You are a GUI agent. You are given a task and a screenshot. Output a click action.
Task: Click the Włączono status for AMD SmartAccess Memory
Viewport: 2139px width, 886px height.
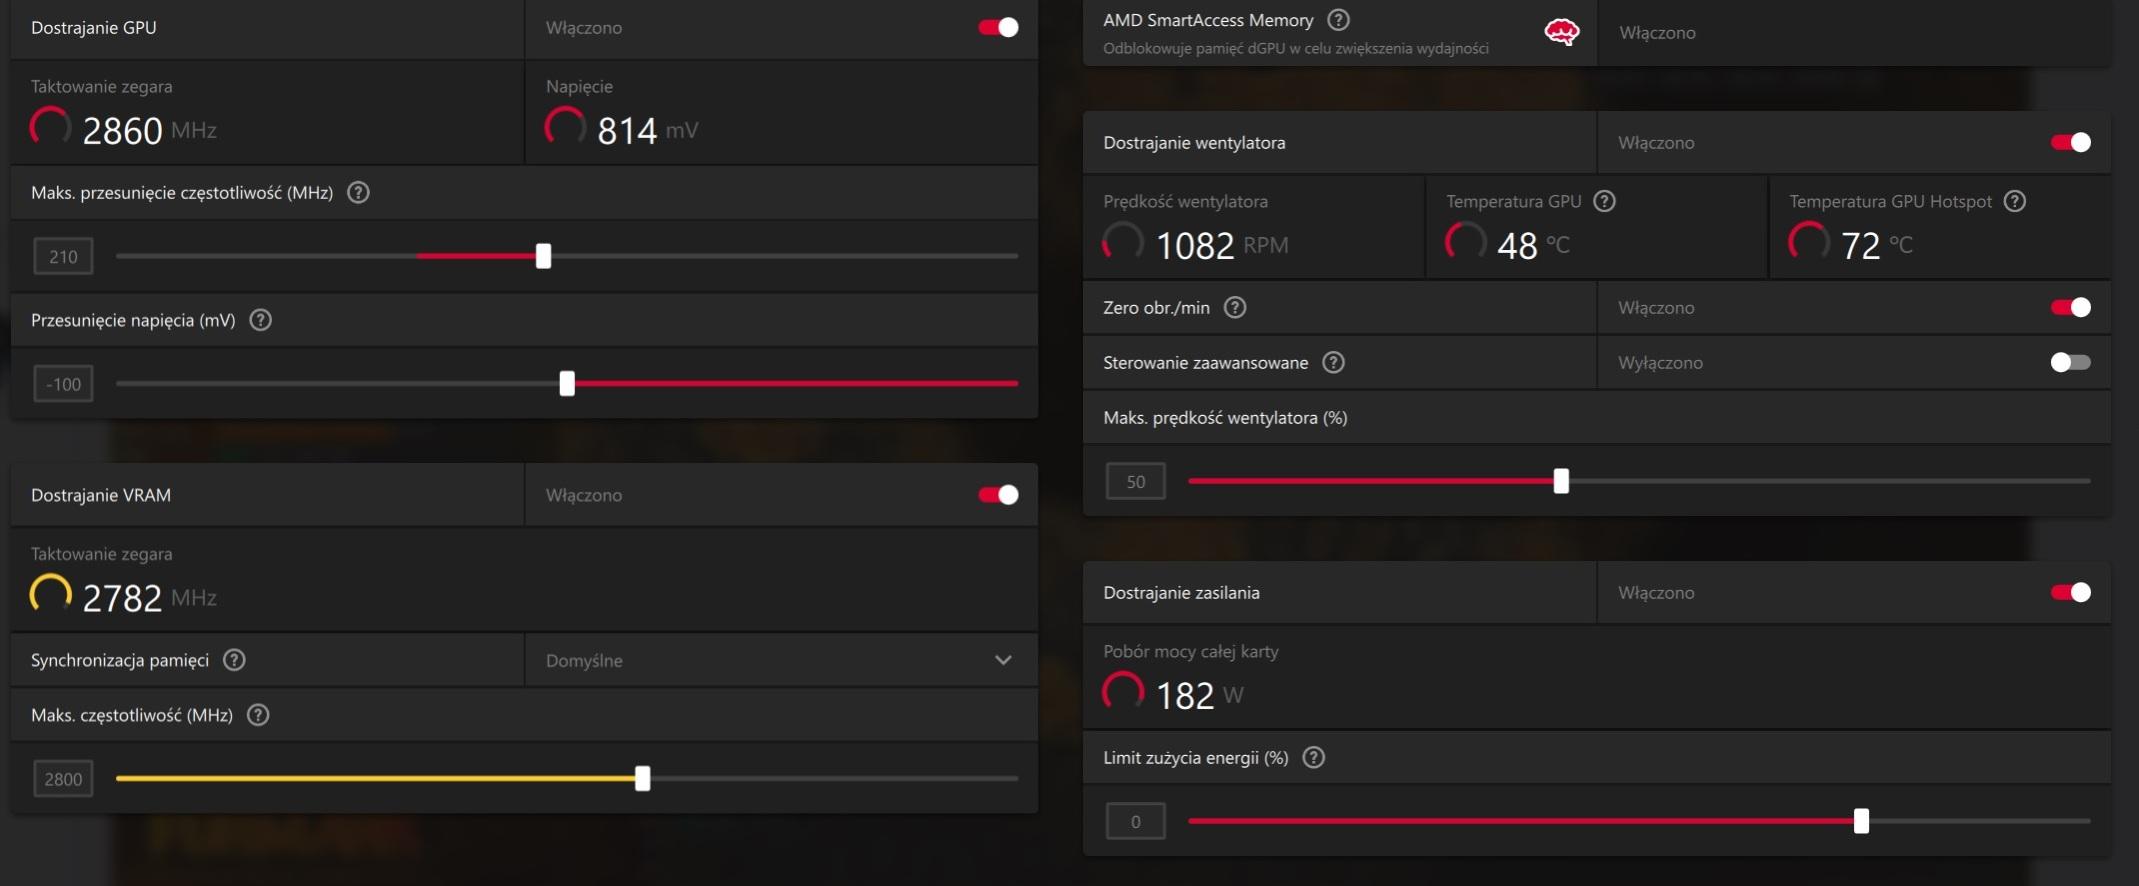coord(1657,33)
